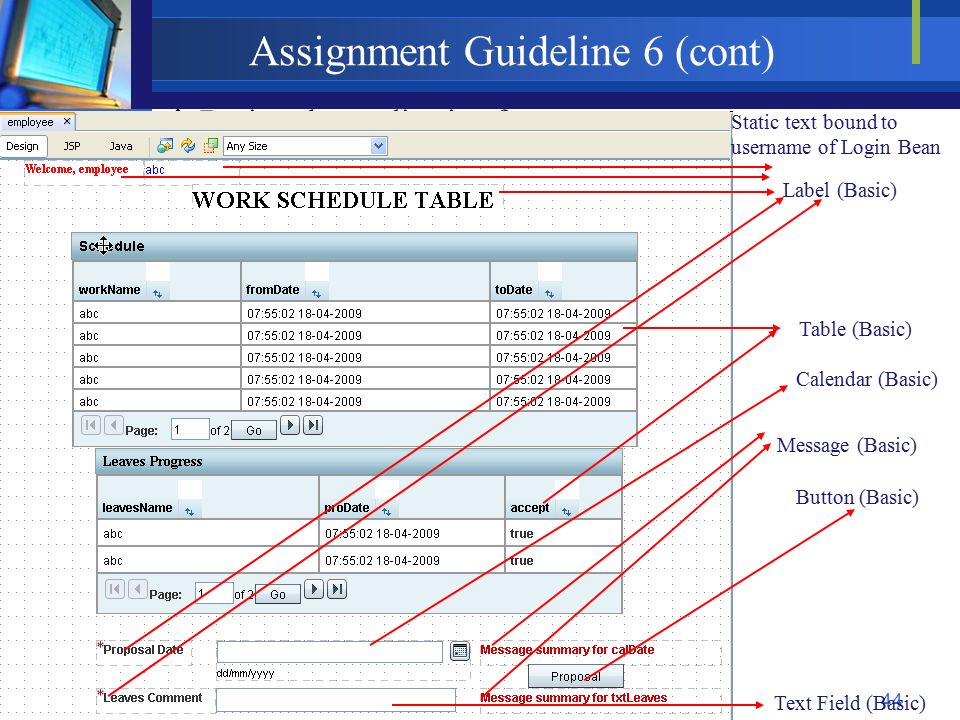Open the Any Size dropdown
This screenshot has width=960, height=720.
click(x=305, y=146)
